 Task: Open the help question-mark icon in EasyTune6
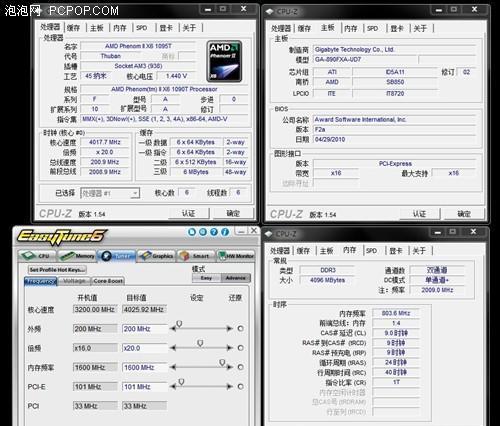[x=214, y=232]
